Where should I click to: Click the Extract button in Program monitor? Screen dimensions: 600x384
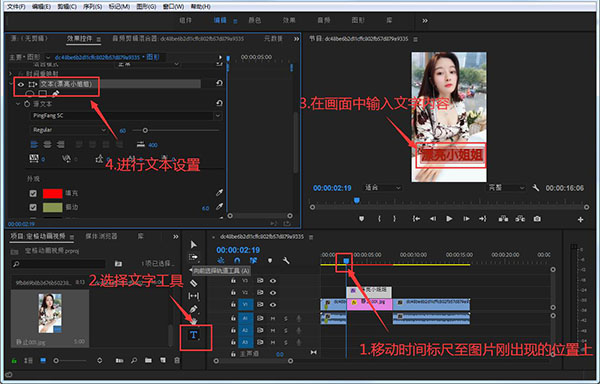[x=520, y=219]
